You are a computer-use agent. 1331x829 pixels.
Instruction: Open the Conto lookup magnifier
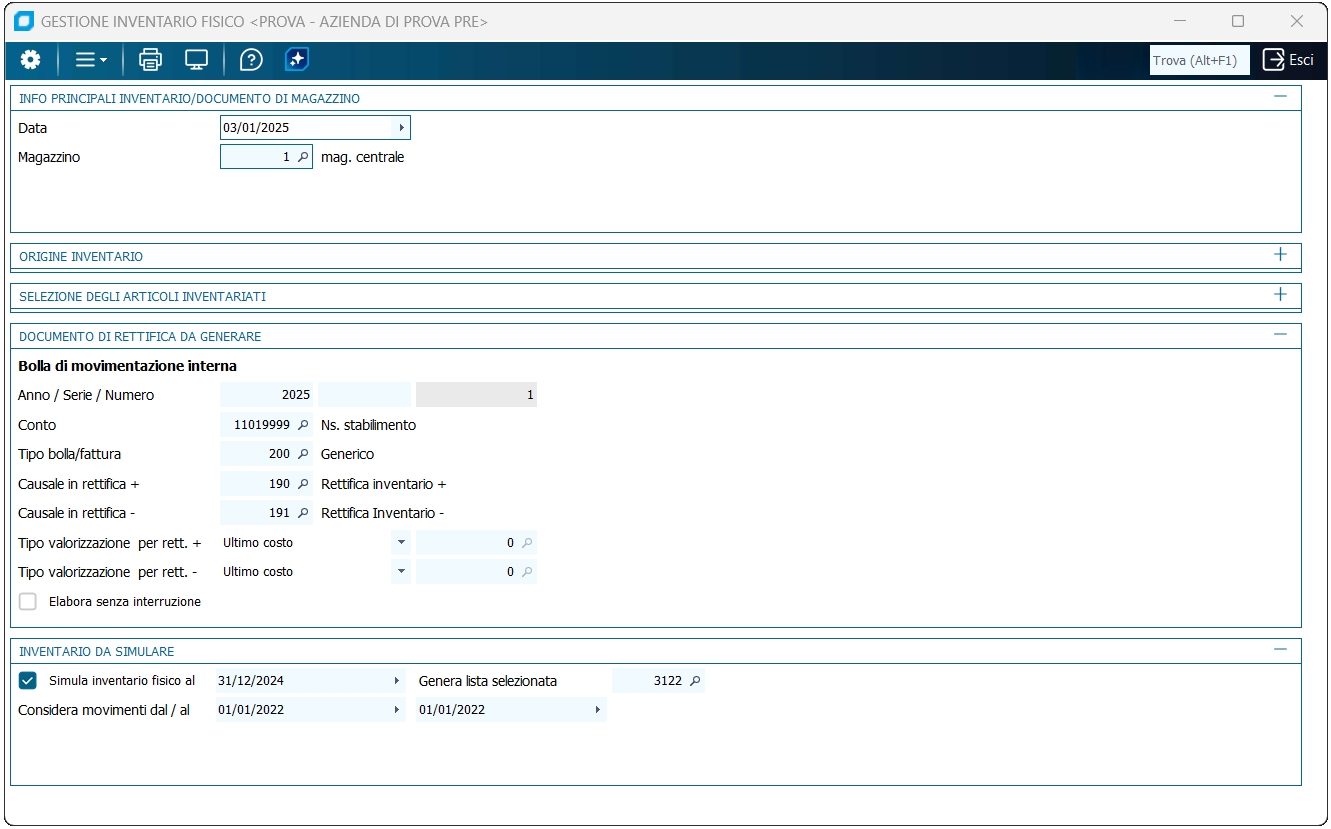point(303,425)
